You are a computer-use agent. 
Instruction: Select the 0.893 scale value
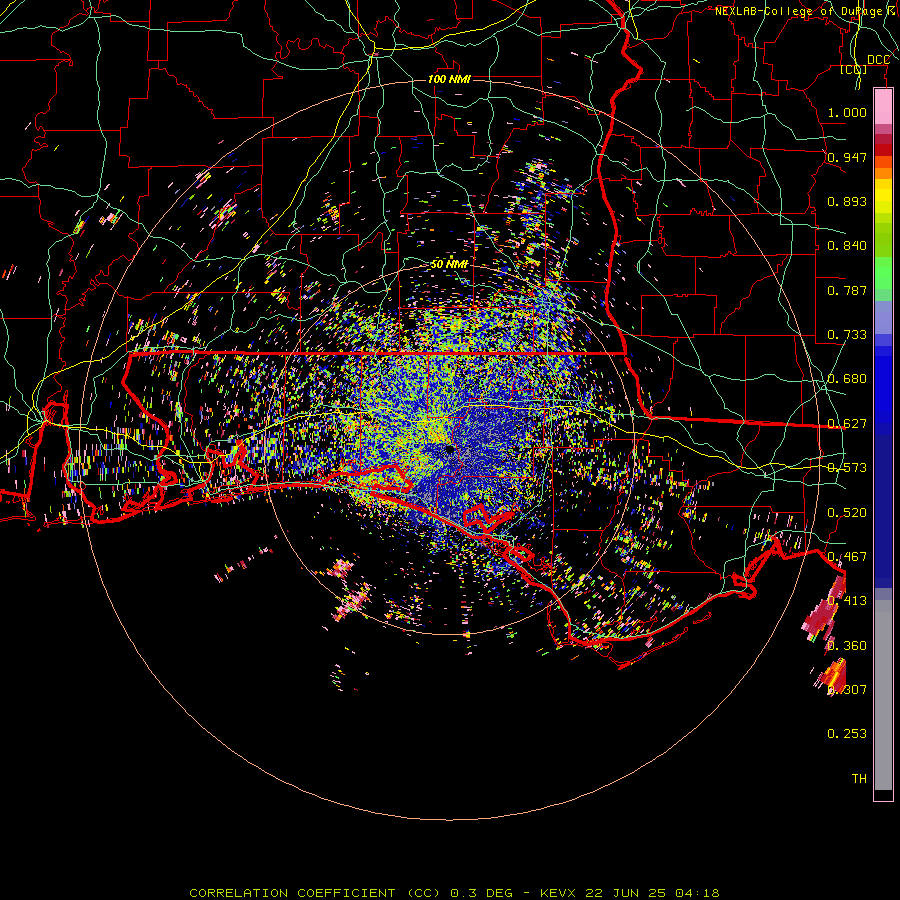tap(847, 201)
